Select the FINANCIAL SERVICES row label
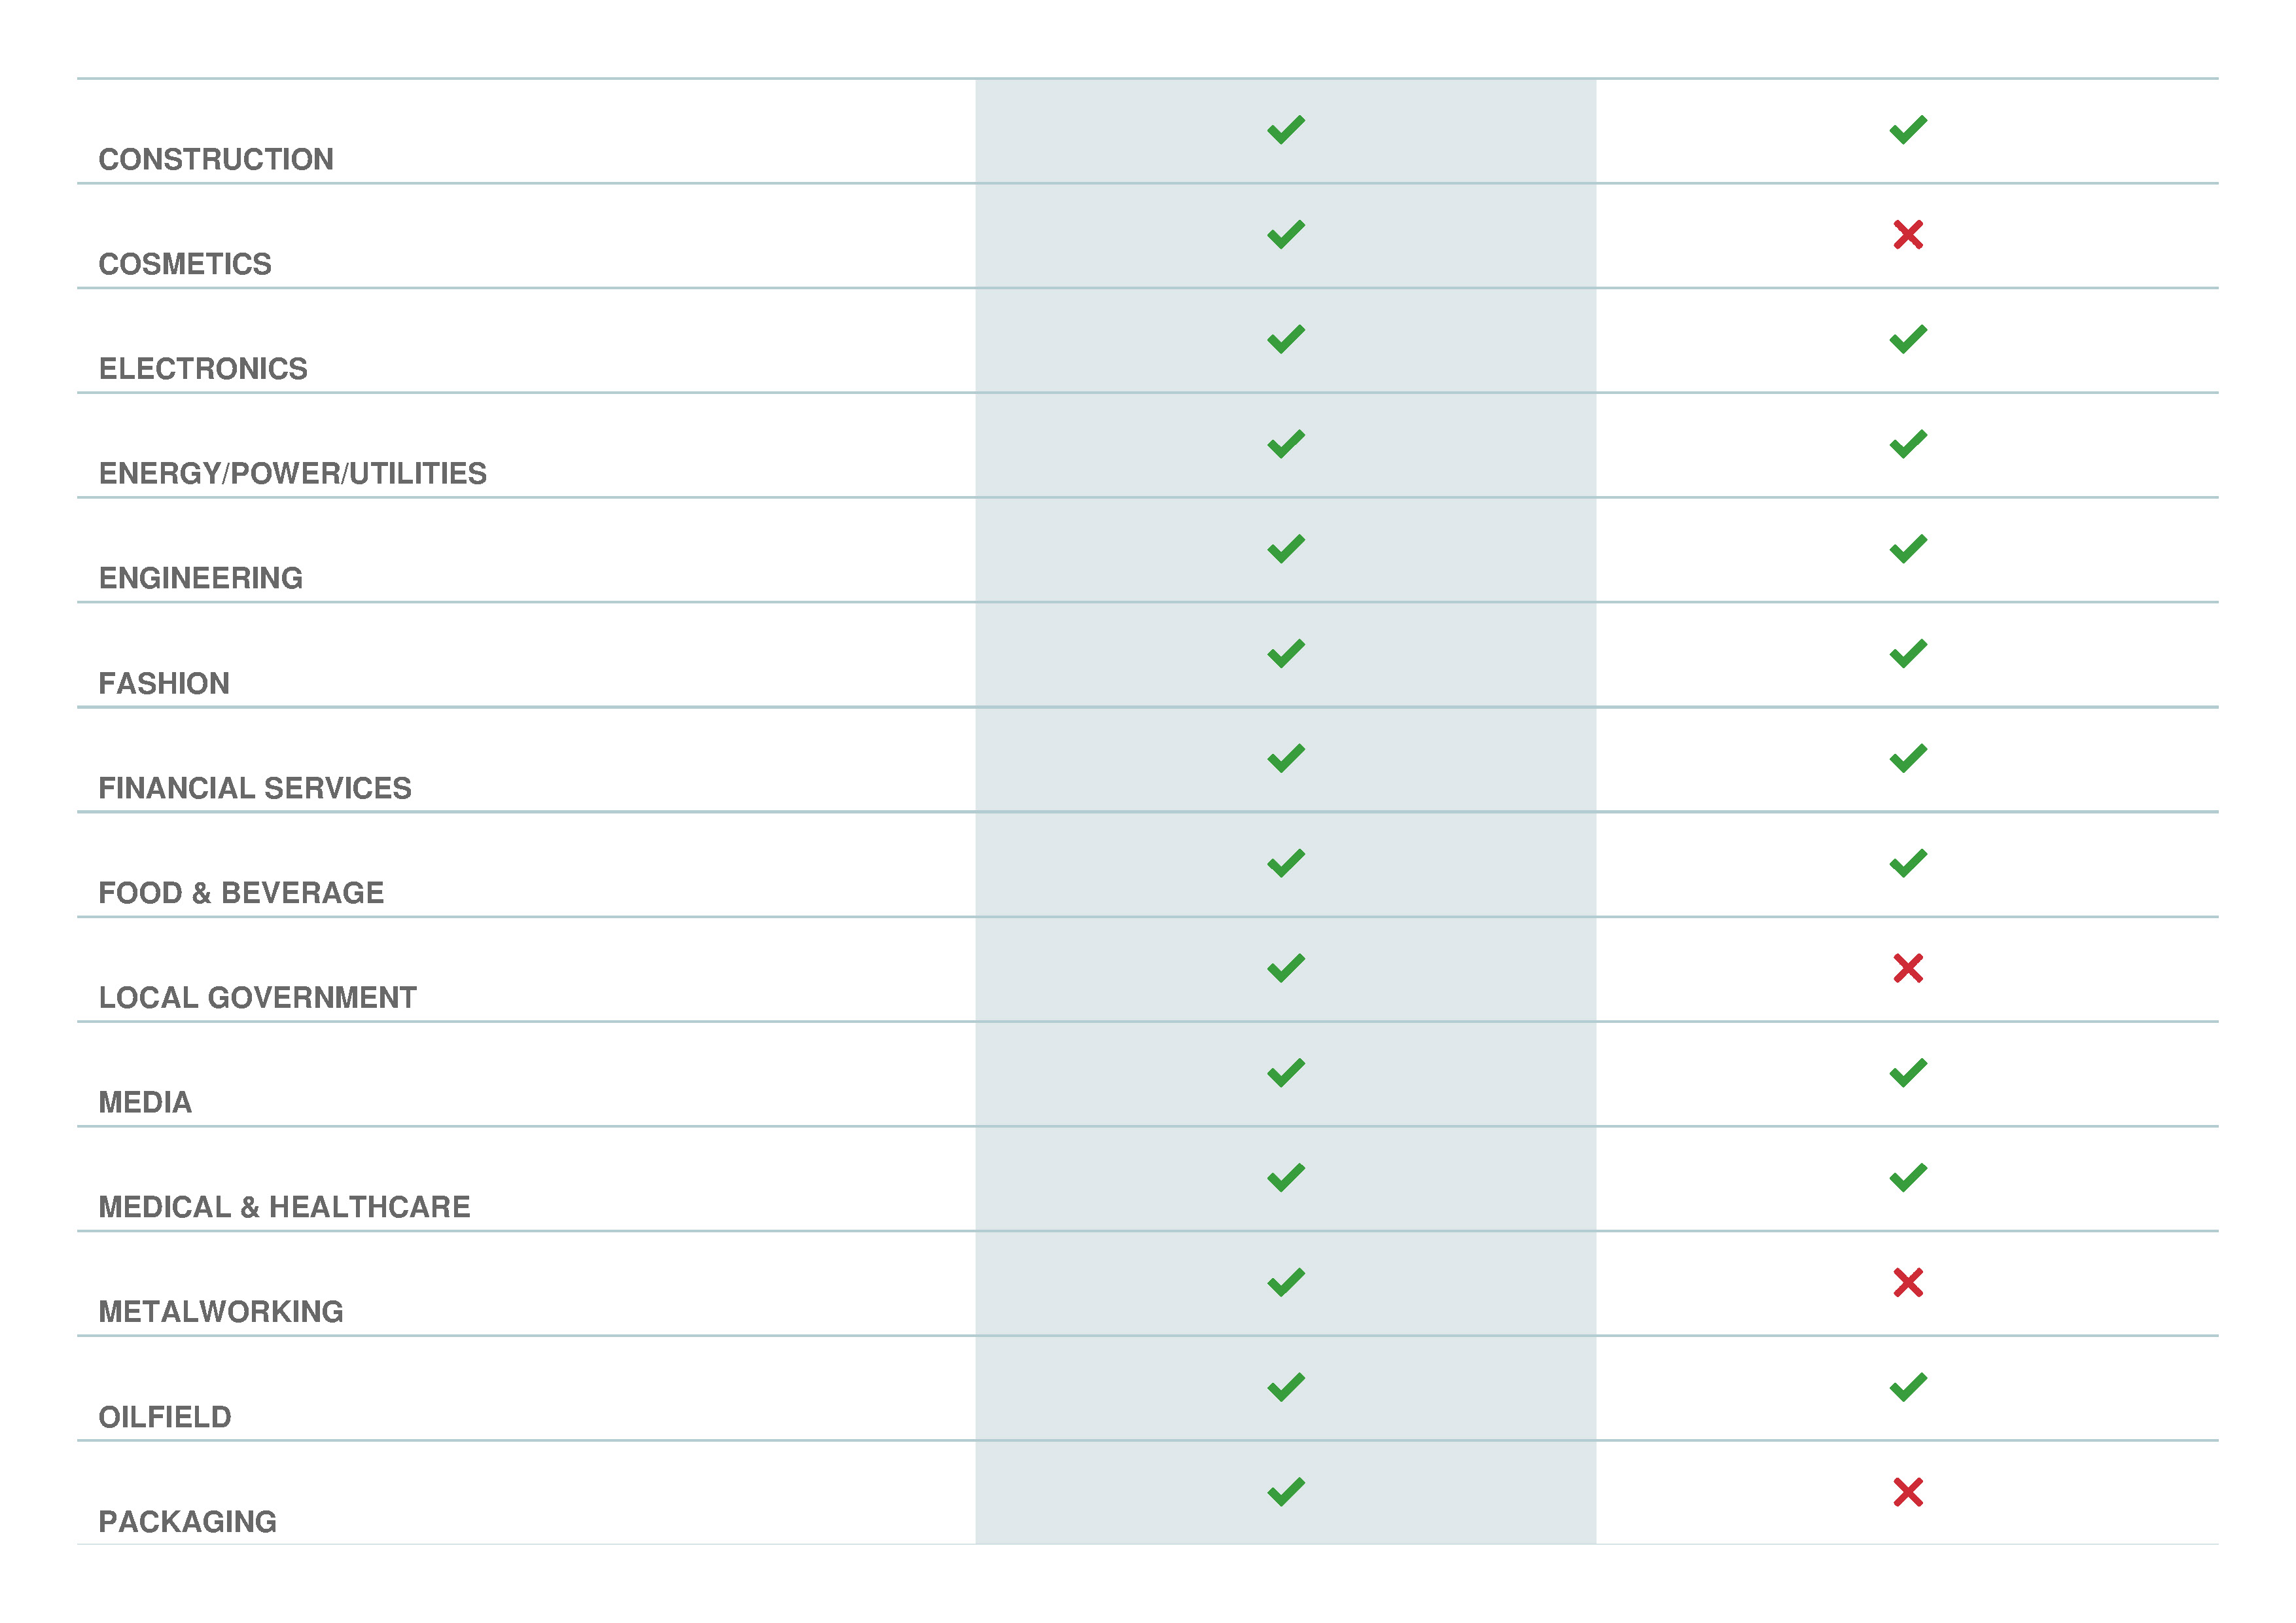2296x1623 pixels. 255,788
